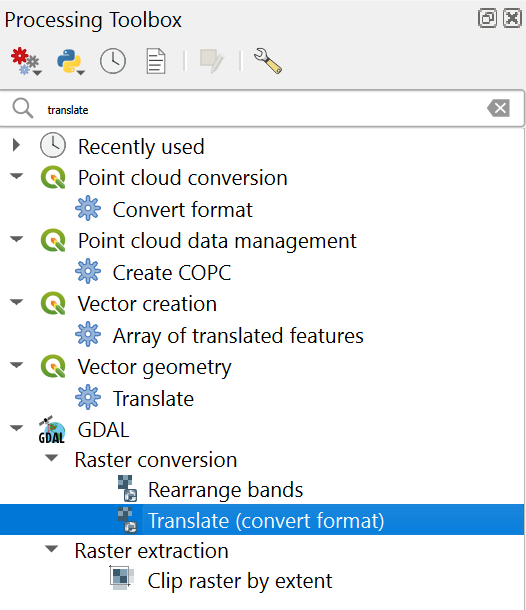
Task: Click the Rearrange bands raster icon
Action: pyautogui.click(x=127, y=488)
